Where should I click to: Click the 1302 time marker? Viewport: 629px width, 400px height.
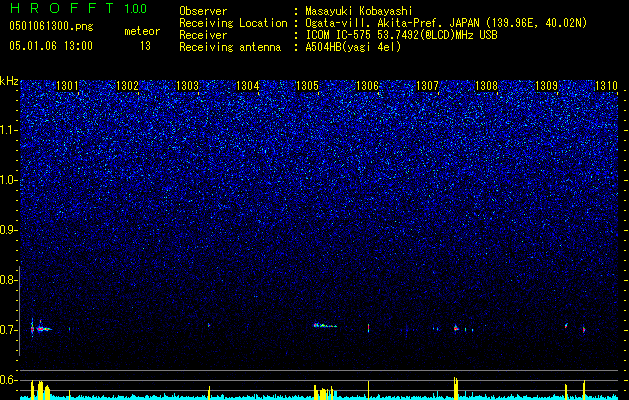(x=127, y=86)
